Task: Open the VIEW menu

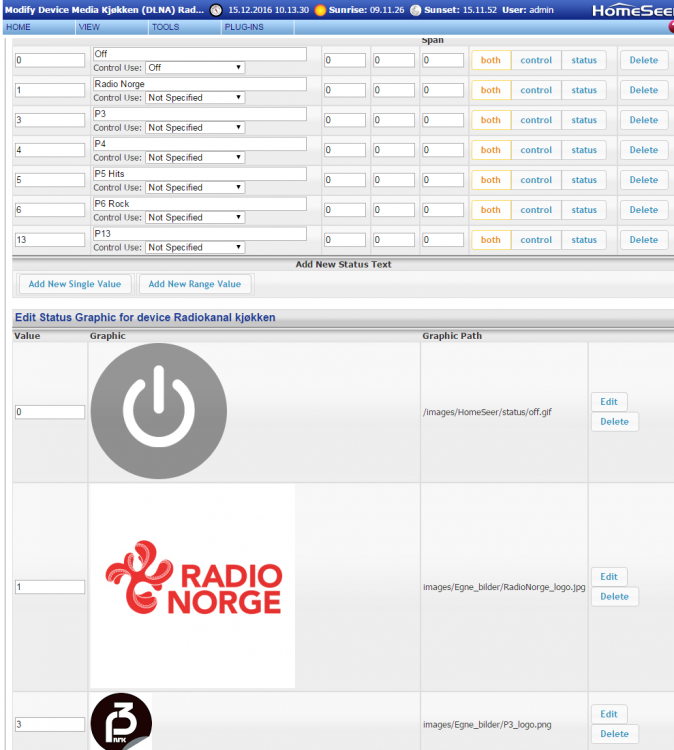Action: click(89, 27)
